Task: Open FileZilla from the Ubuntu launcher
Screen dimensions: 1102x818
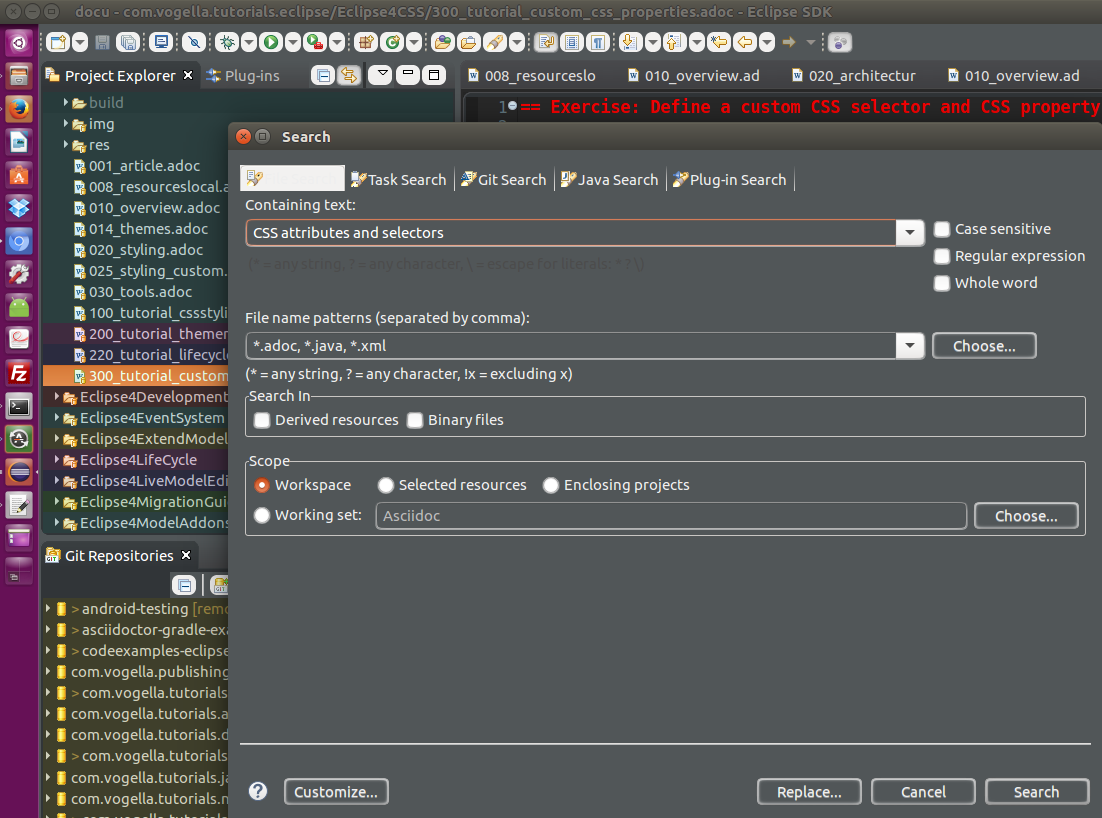Action: point(19,372)
